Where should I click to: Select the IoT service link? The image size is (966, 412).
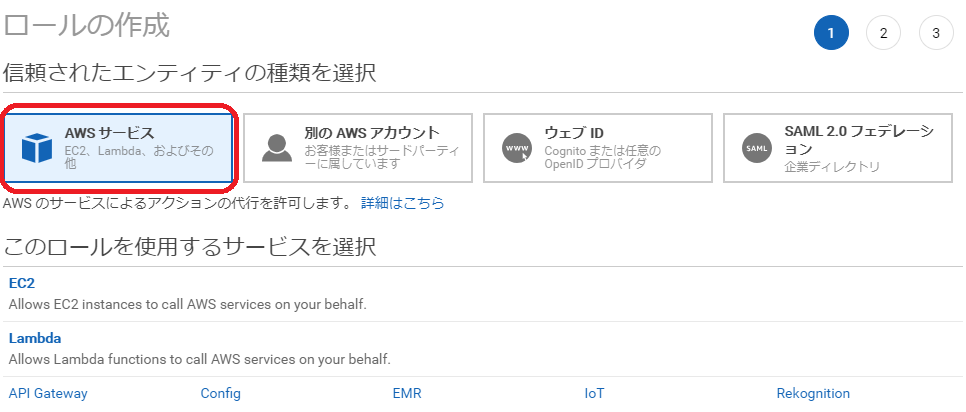click(x=595, y=393)
